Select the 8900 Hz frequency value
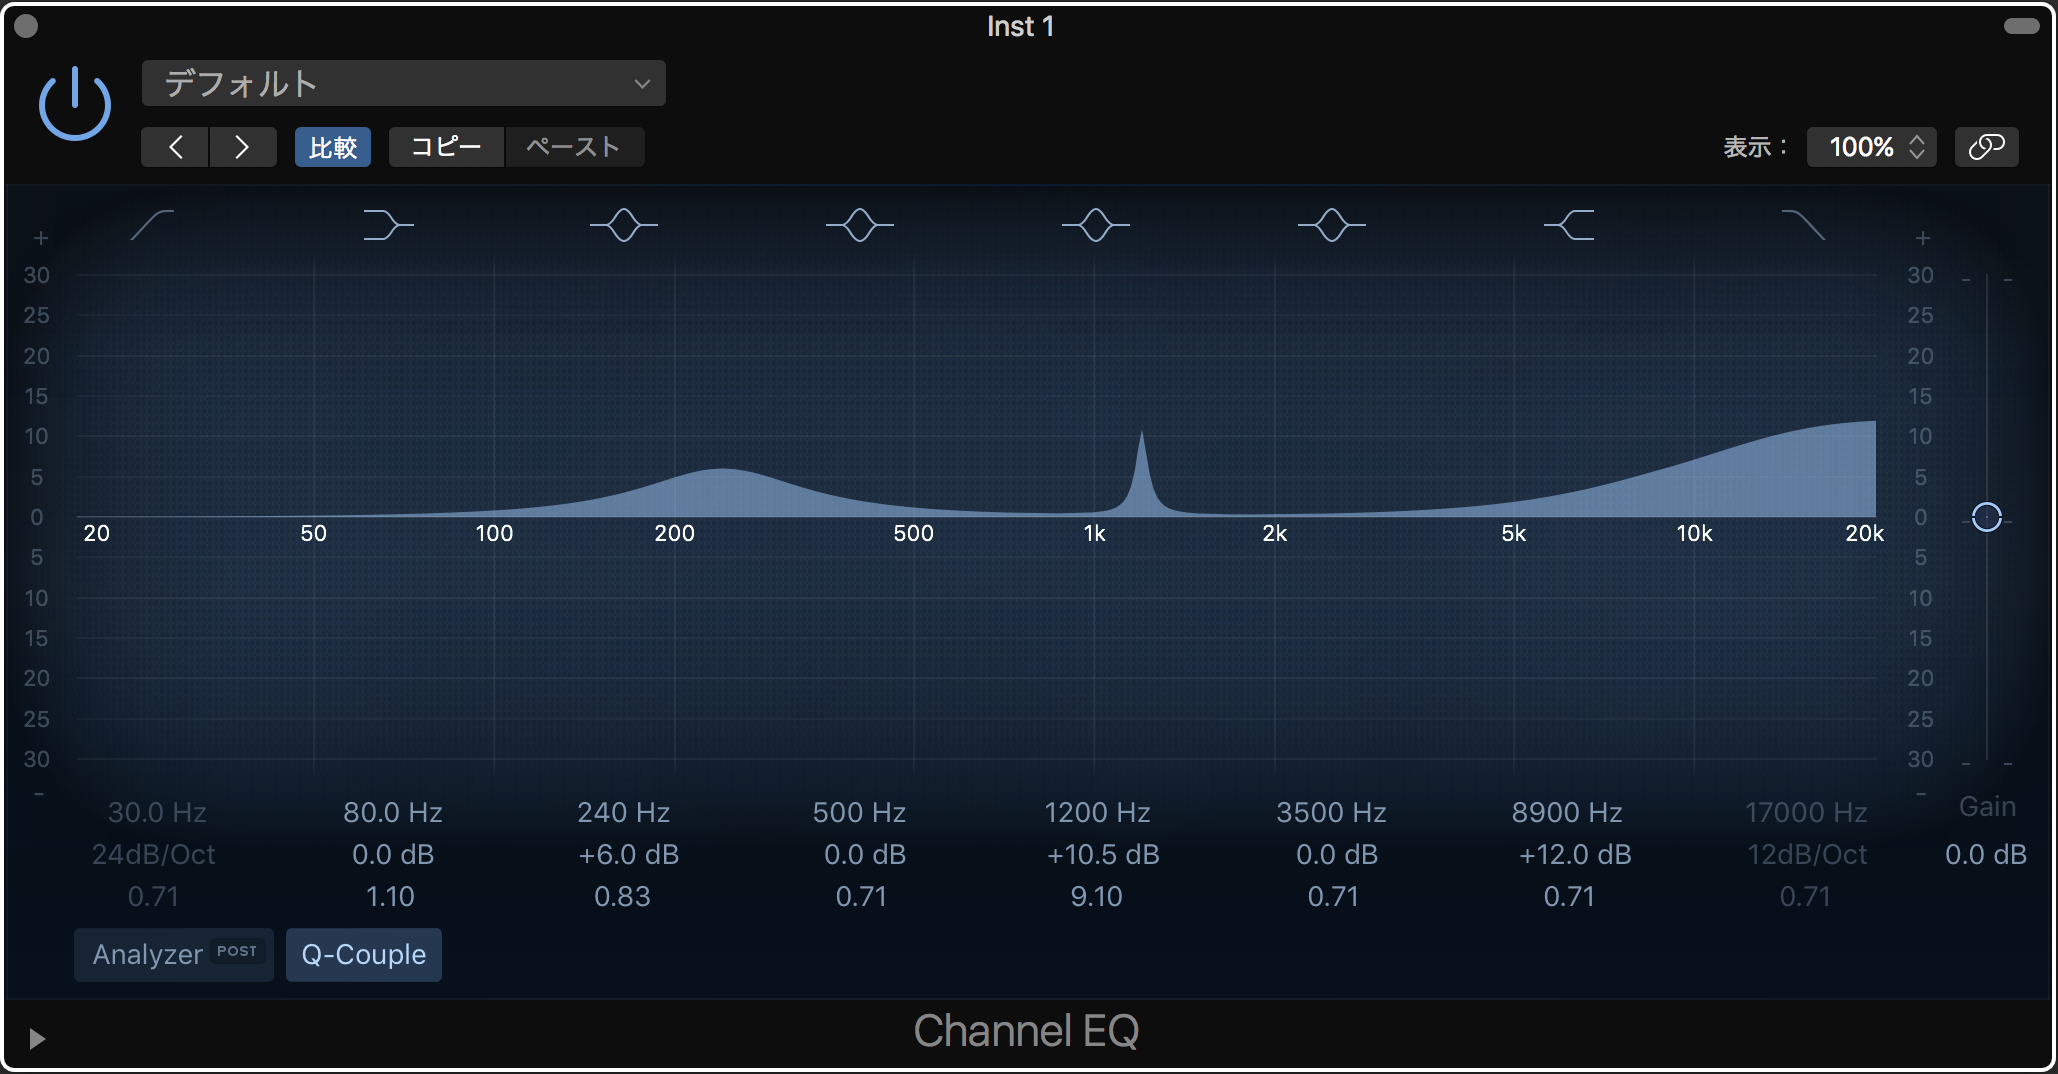Image resolution: width=2058 pixels, height=1074 pixels. coord(1567,812)
